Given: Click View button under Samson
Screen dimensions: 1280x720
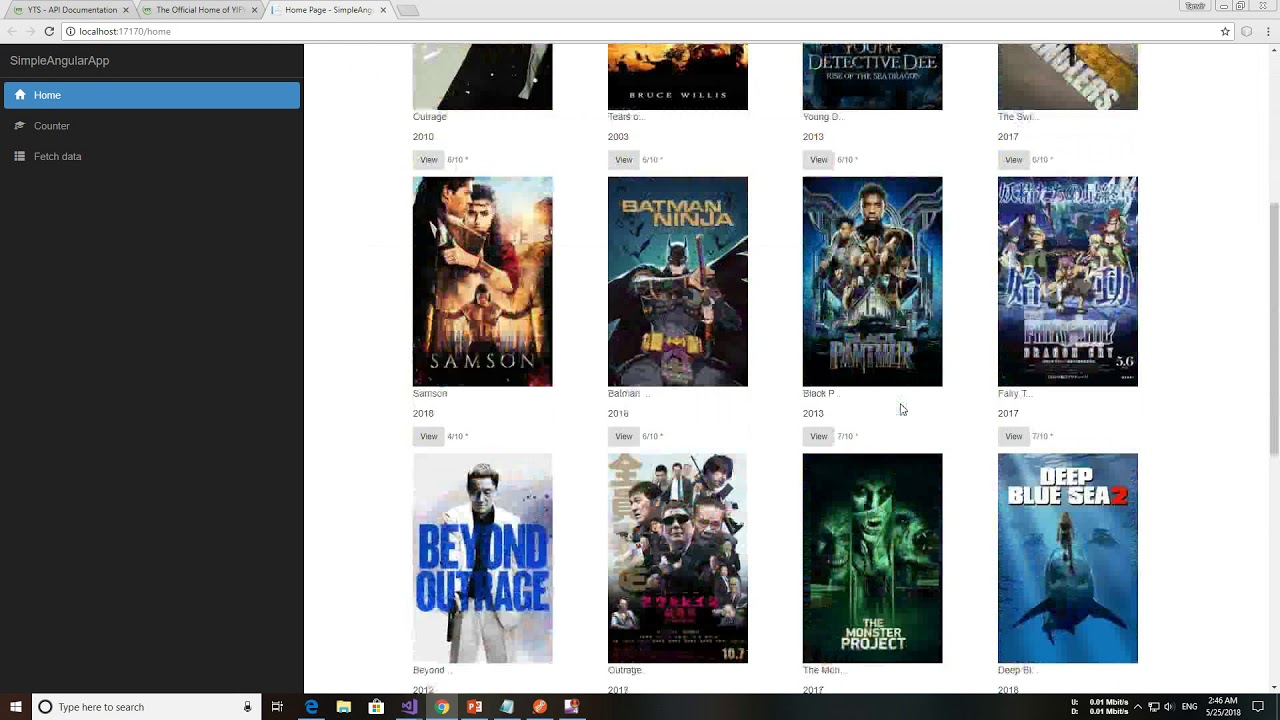Looking at the screenshot, I should coord(428,436).
